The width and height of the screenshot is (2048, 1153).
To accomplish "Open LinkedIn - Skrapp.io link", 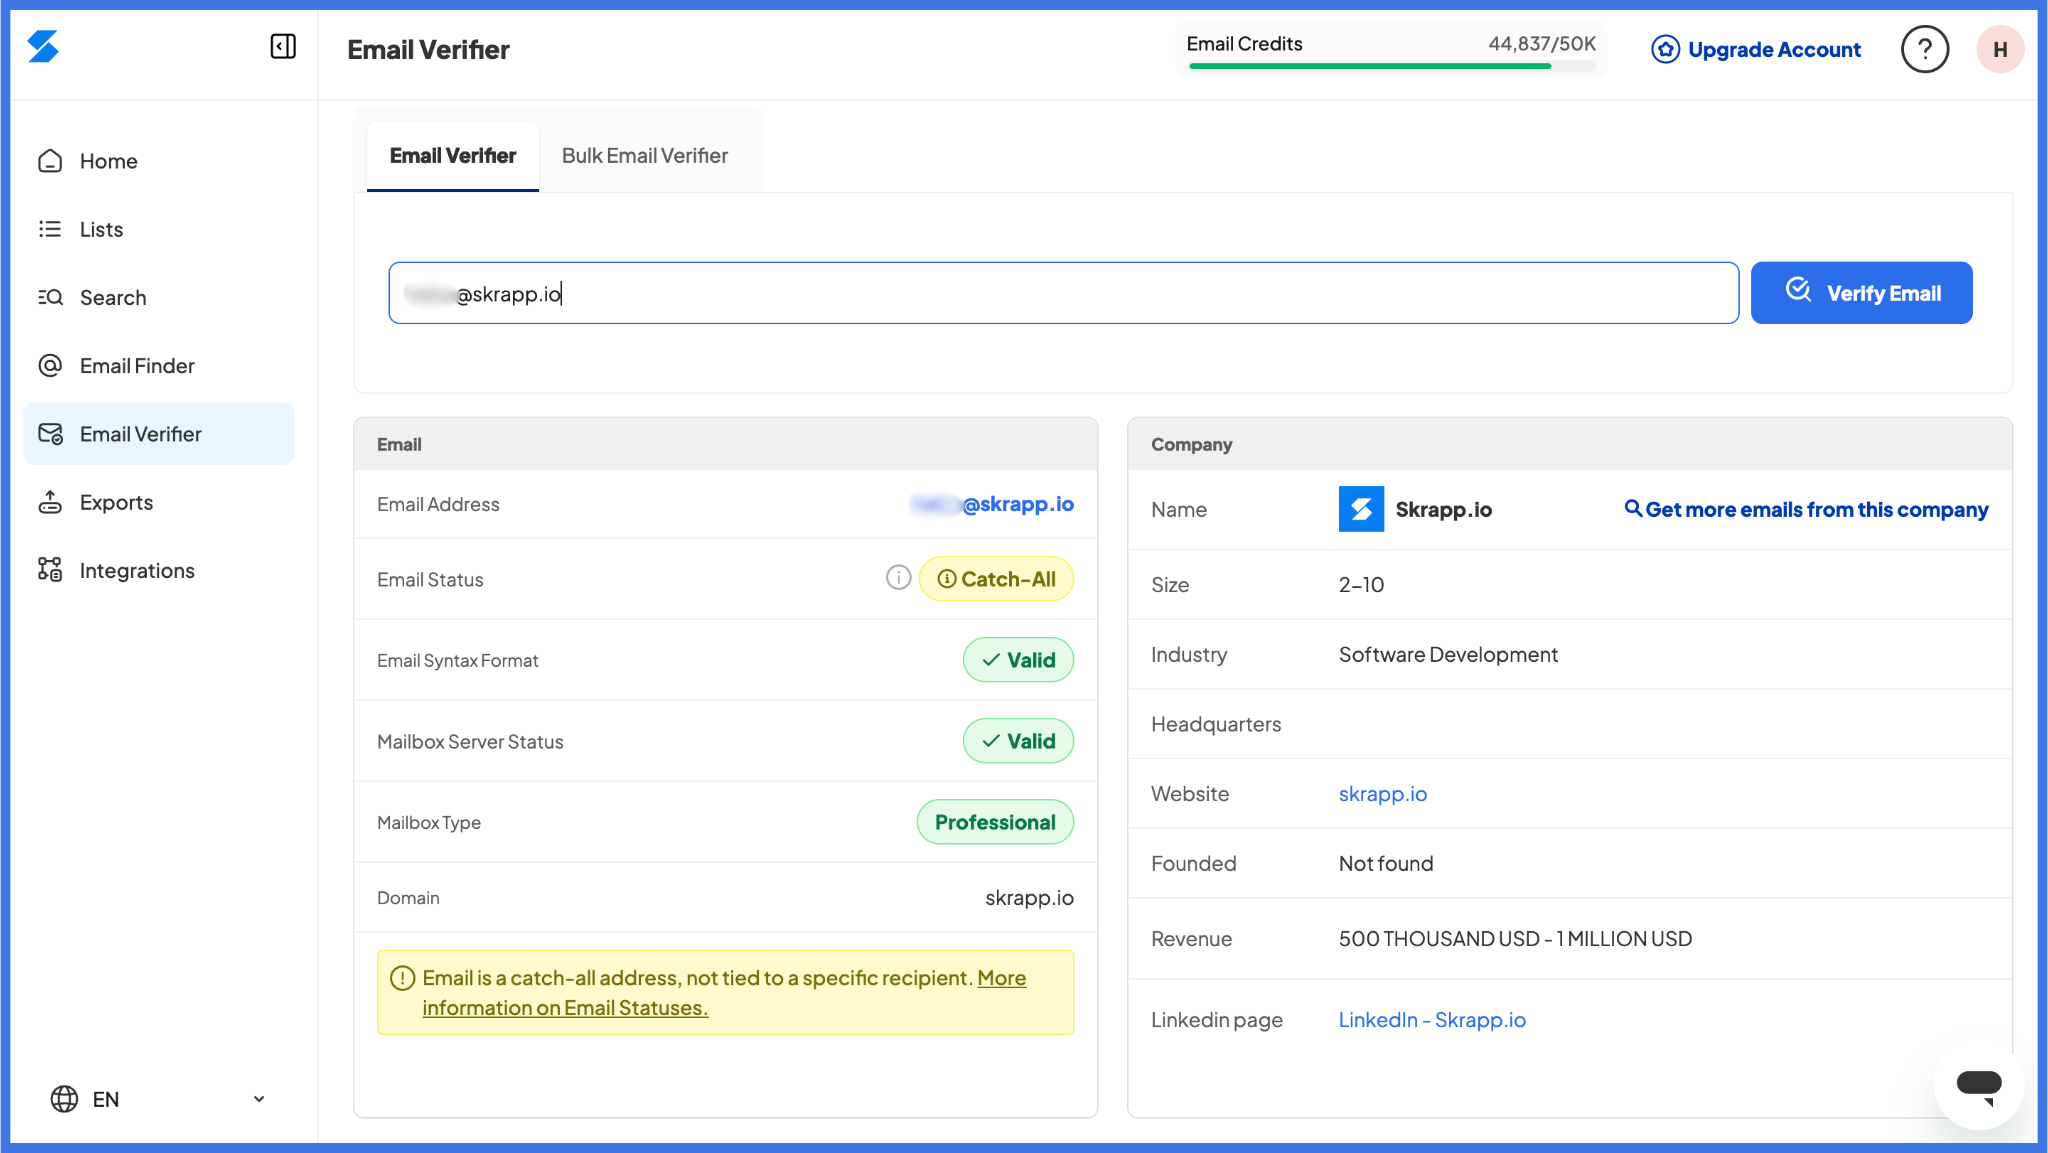I will (1432, 1019).
